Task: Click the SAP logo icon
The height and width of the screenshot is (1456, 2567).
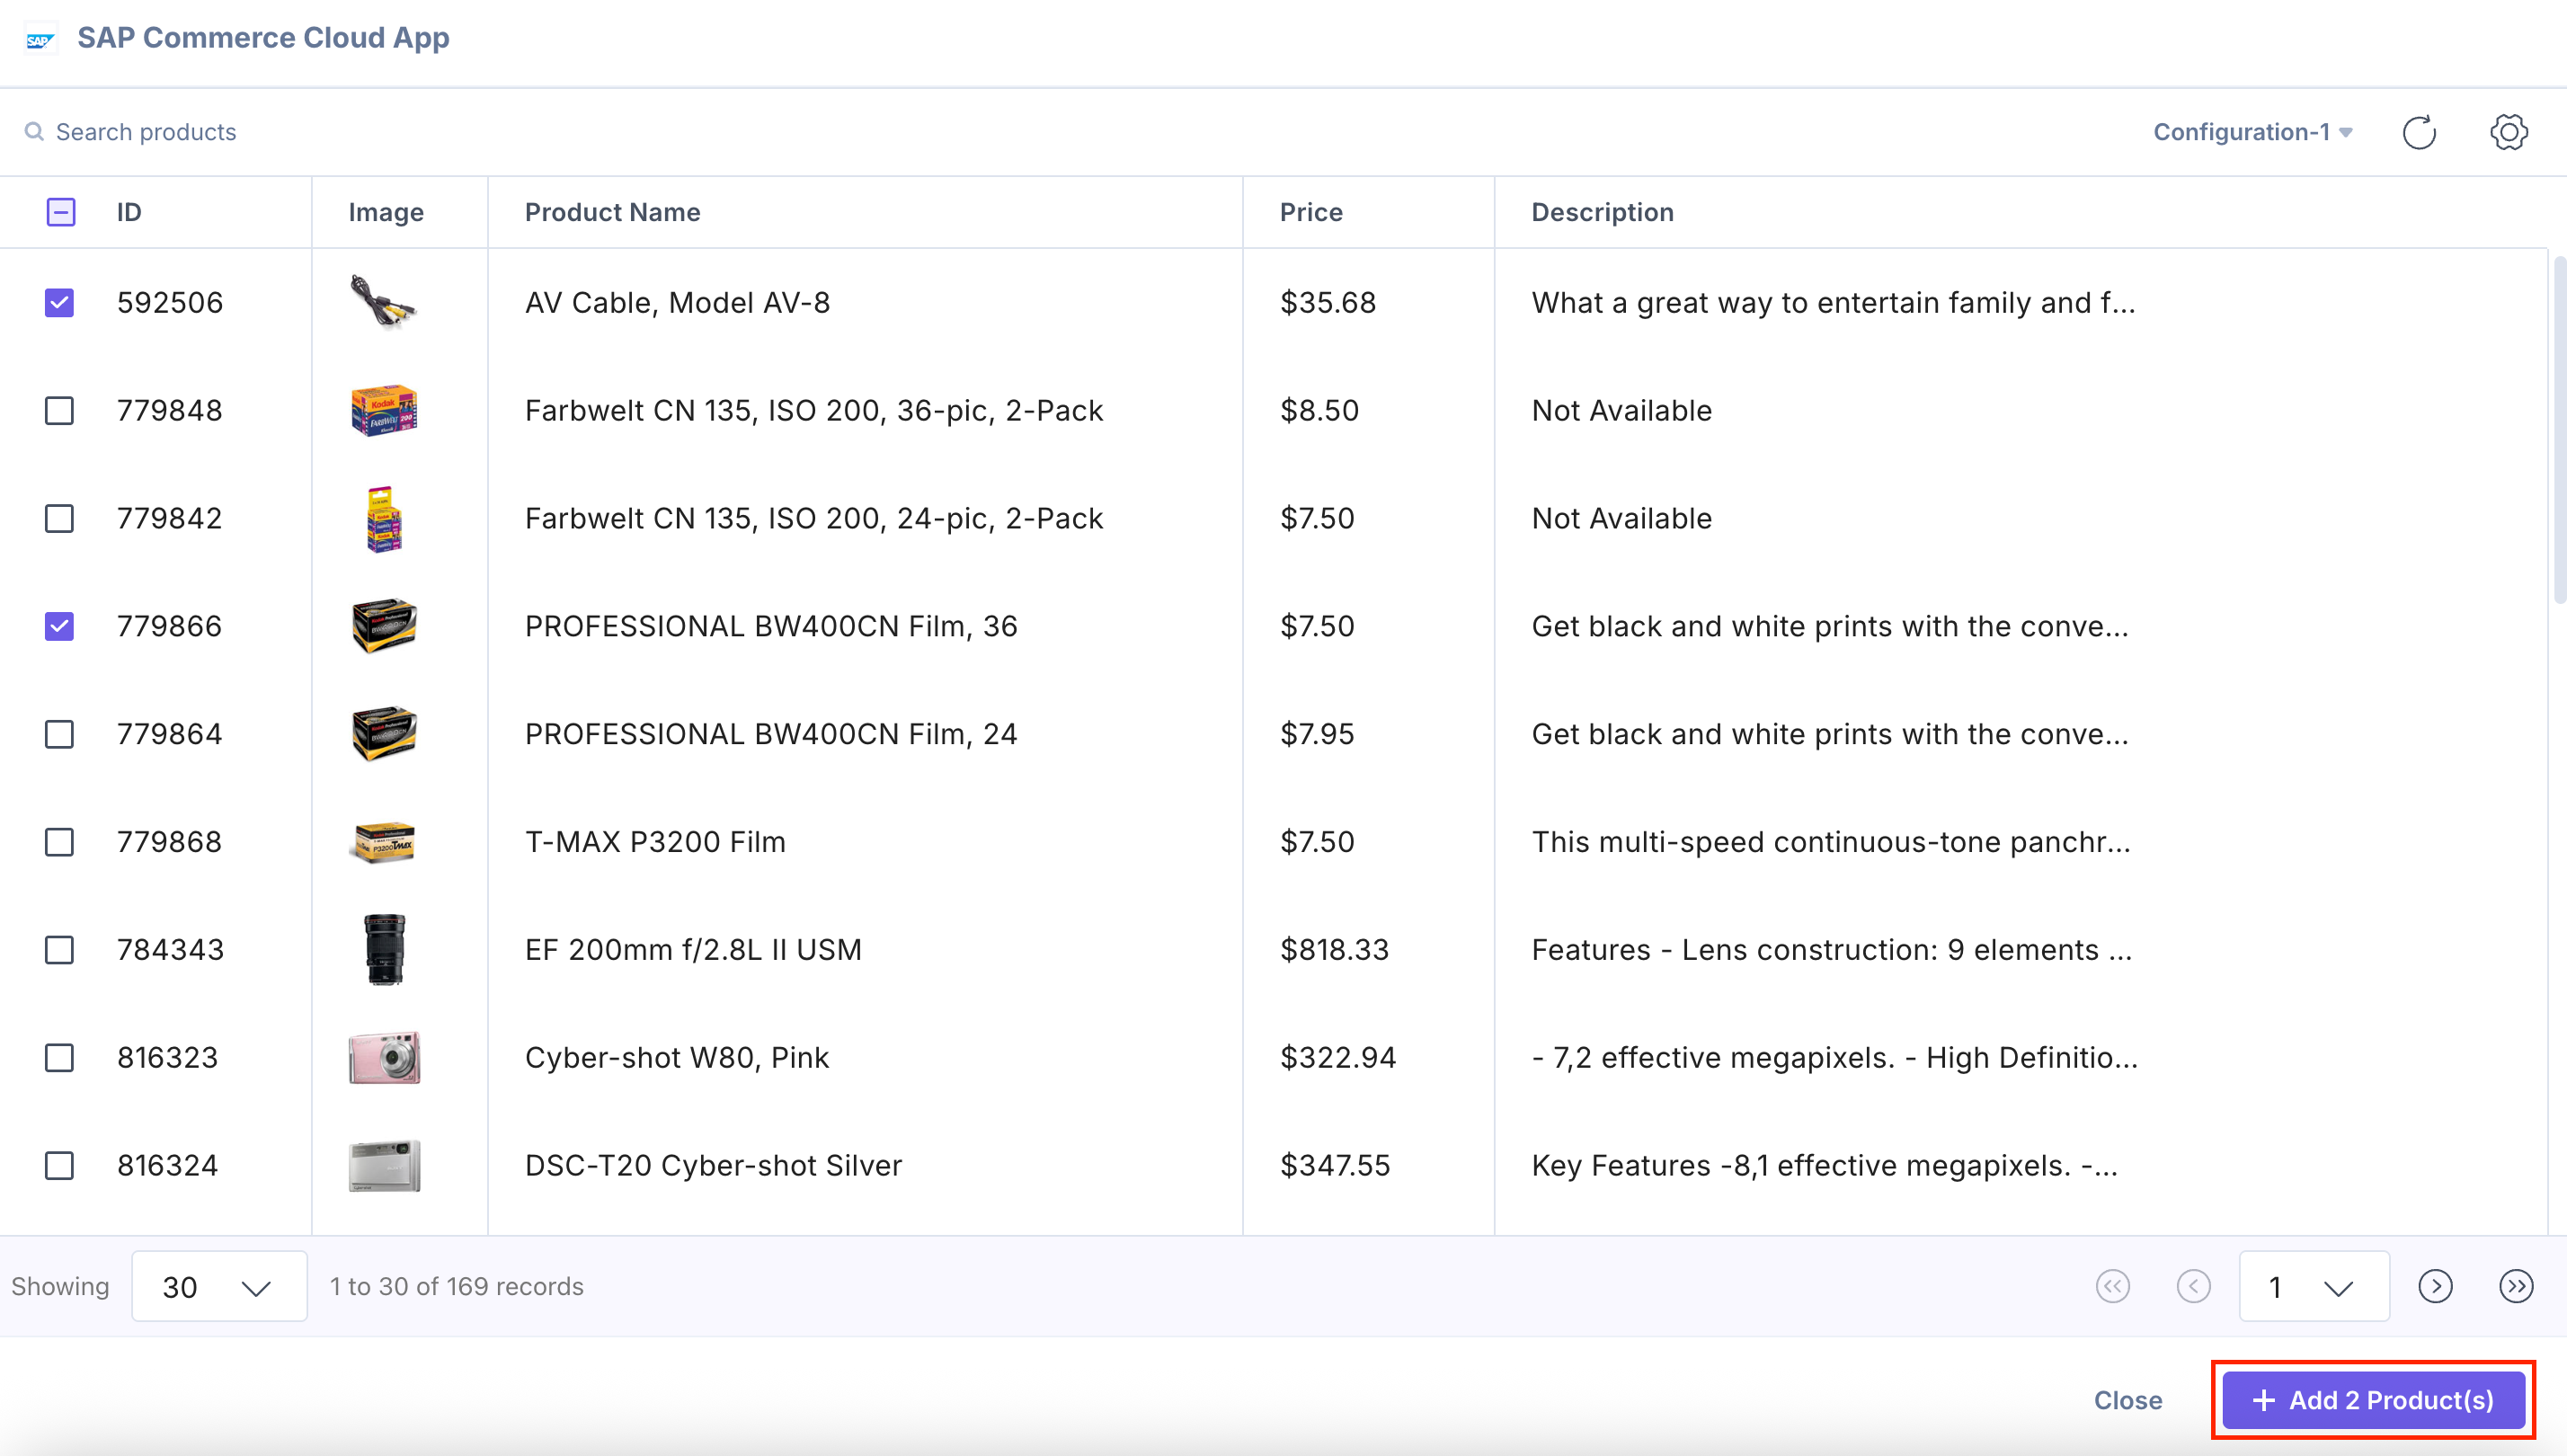Action: [x=40, y=39]
